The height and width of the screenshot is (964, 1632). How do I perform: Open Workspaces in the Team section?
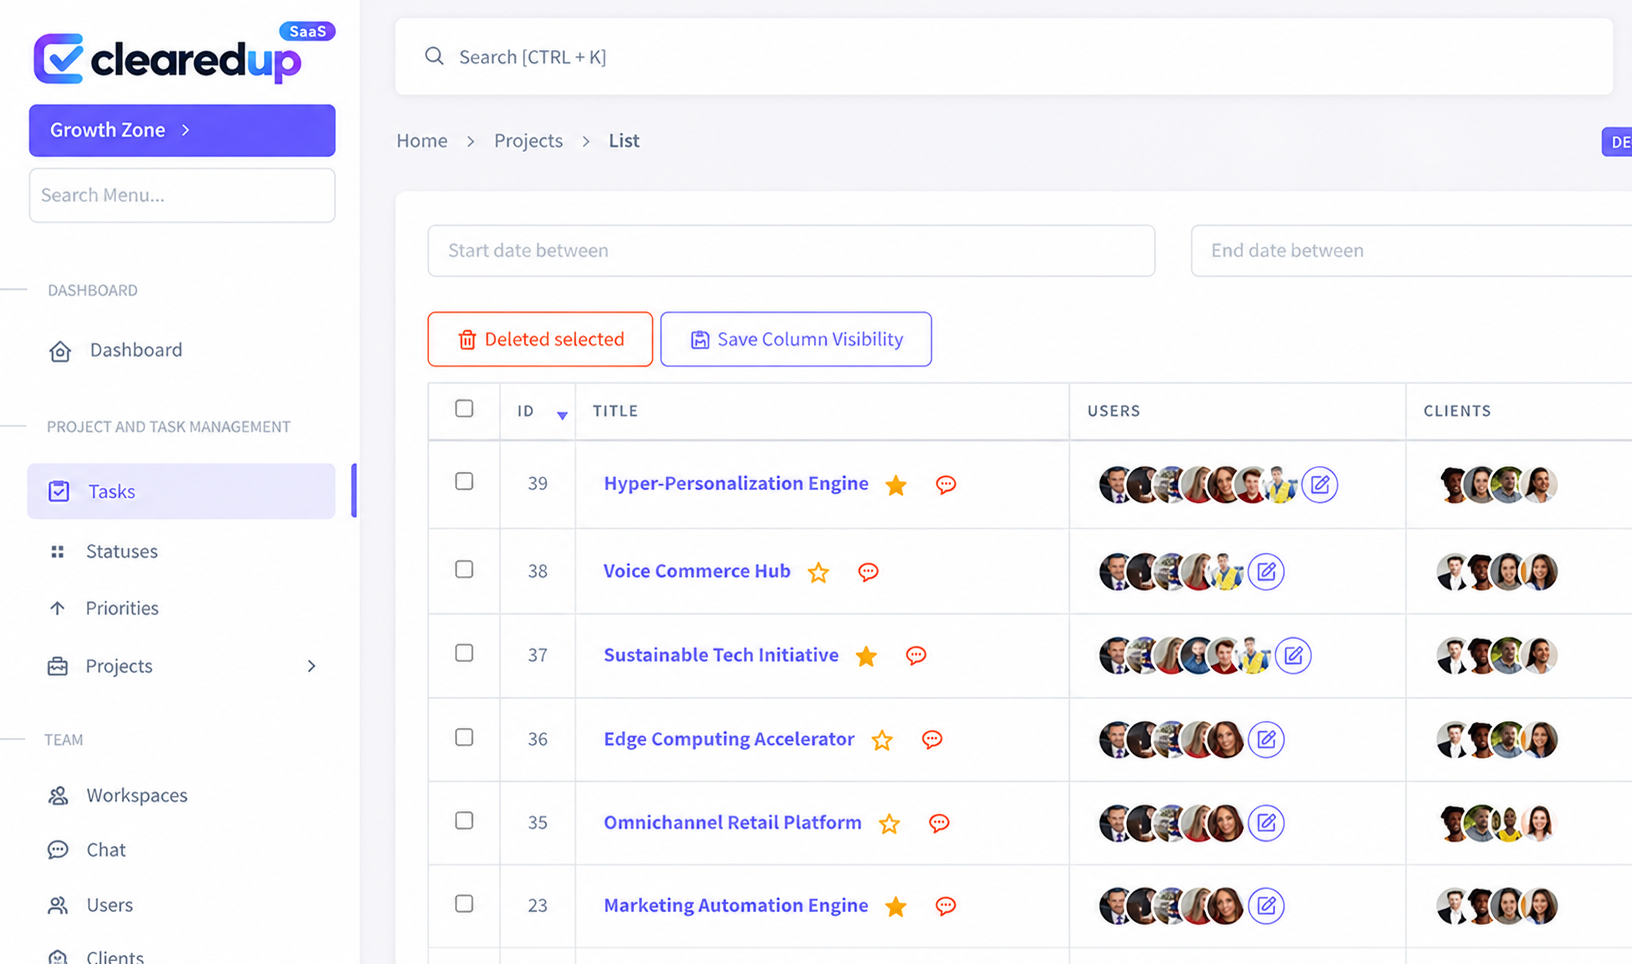[136, 795]
